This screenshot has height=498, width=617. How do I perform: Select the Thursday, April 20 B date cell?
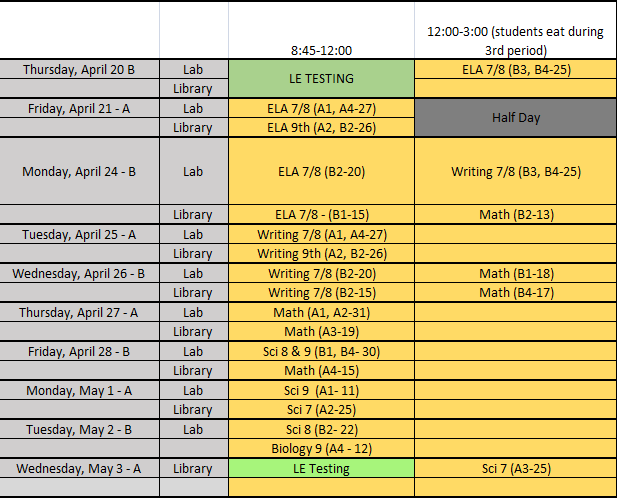click(79, 69)
